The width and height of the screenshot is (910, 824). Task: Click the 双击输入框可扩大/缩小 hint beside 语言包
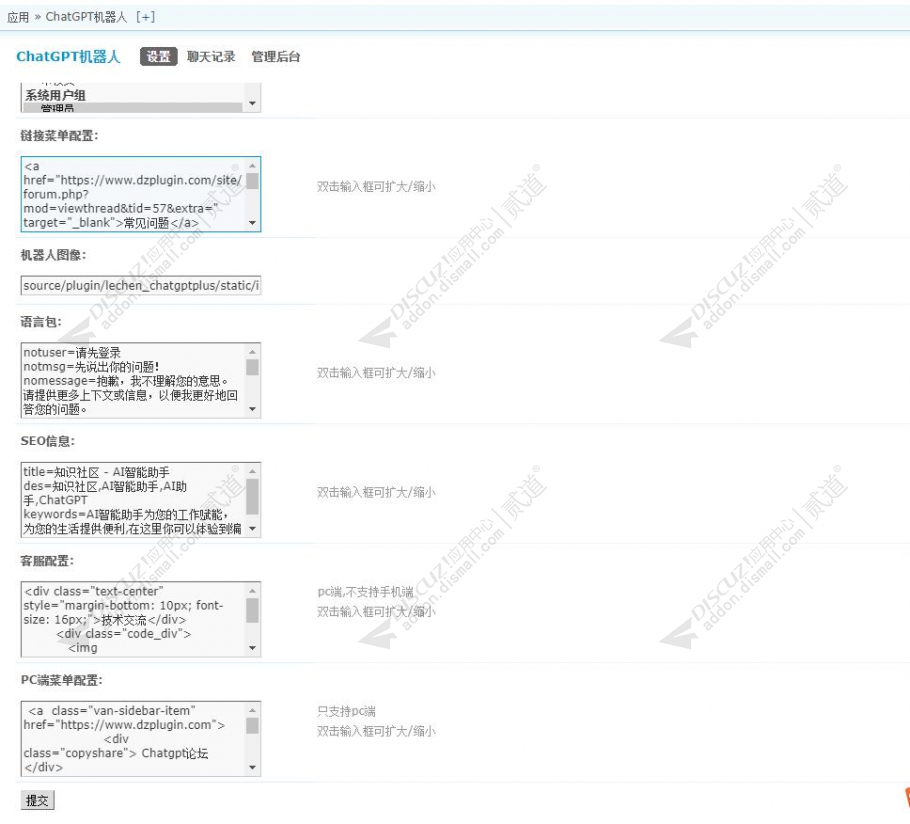click(376, 373)
